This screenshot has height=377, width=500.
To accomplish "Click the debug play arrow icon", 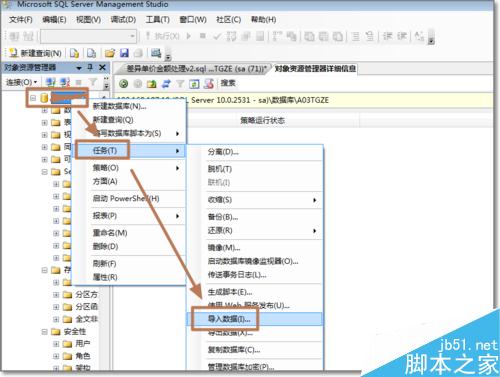I will pos(189,36).
